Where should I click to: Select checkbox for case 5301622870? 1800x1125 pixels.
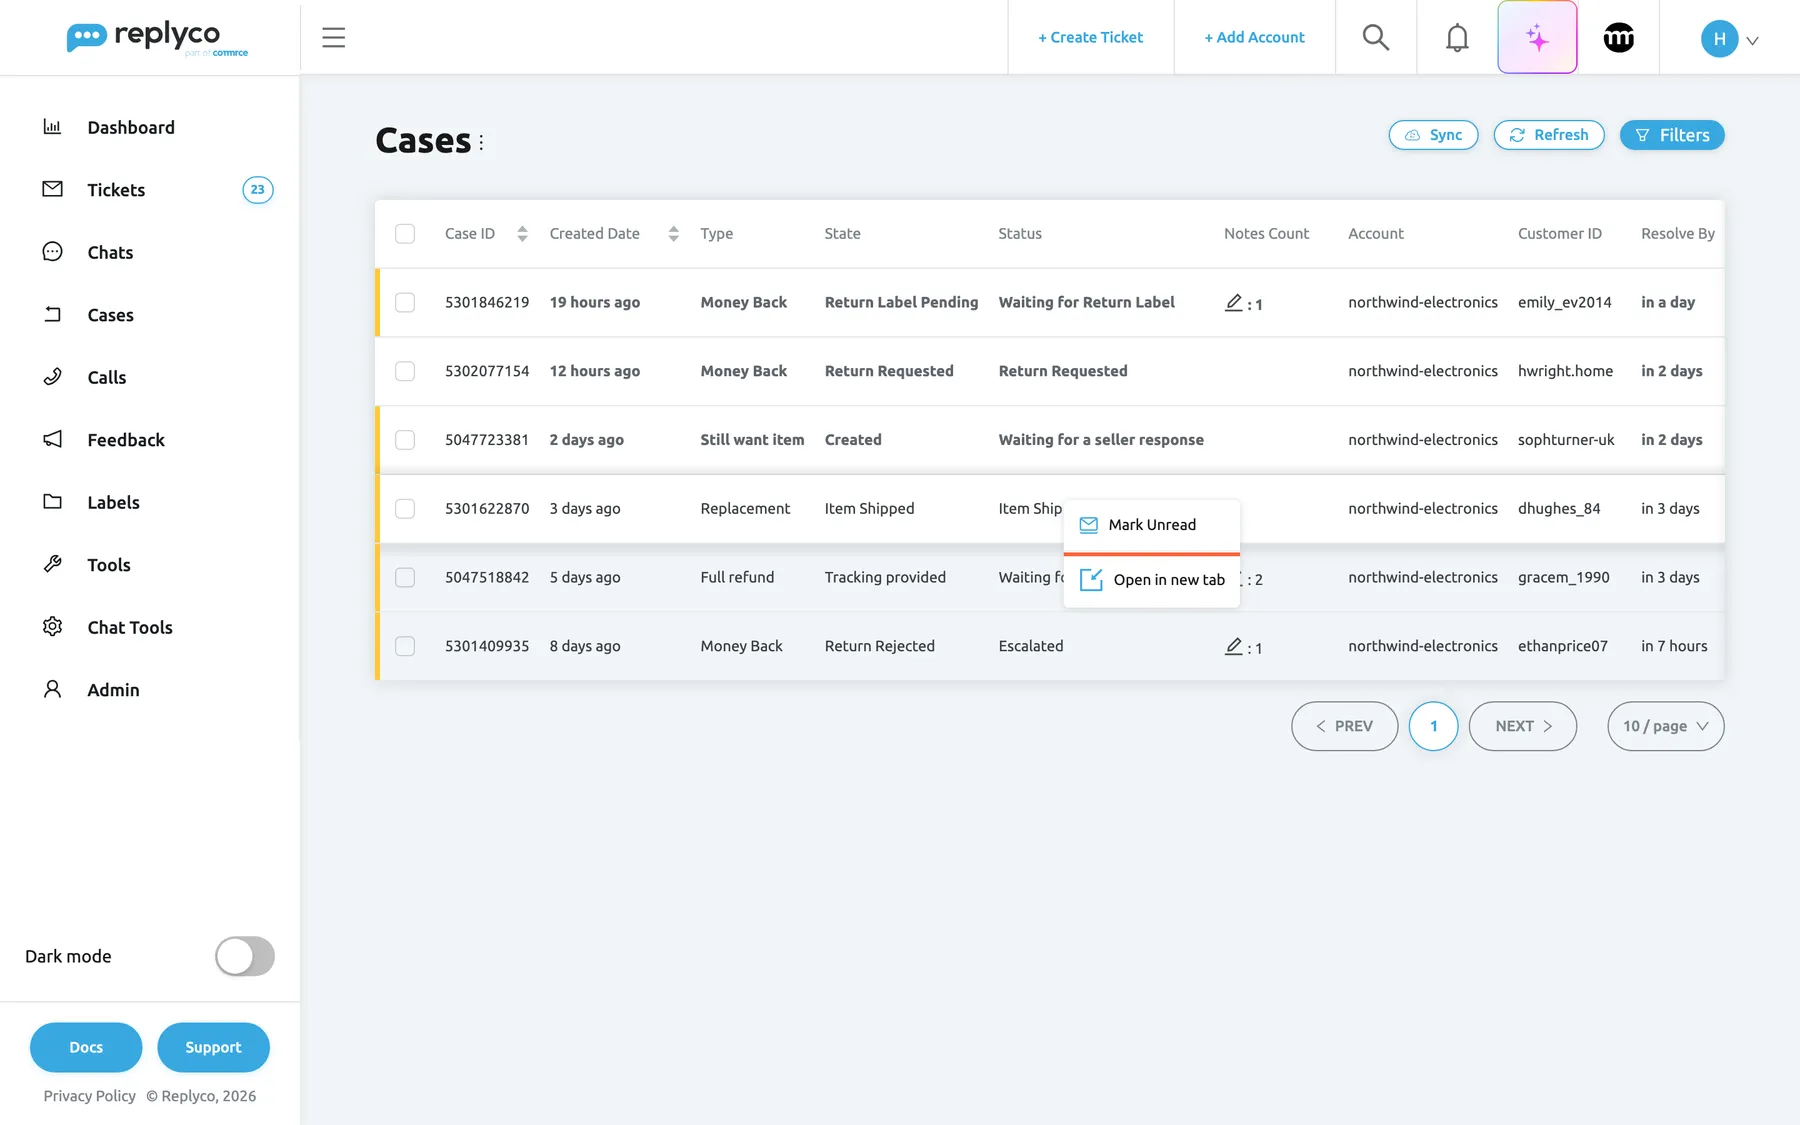405,509
